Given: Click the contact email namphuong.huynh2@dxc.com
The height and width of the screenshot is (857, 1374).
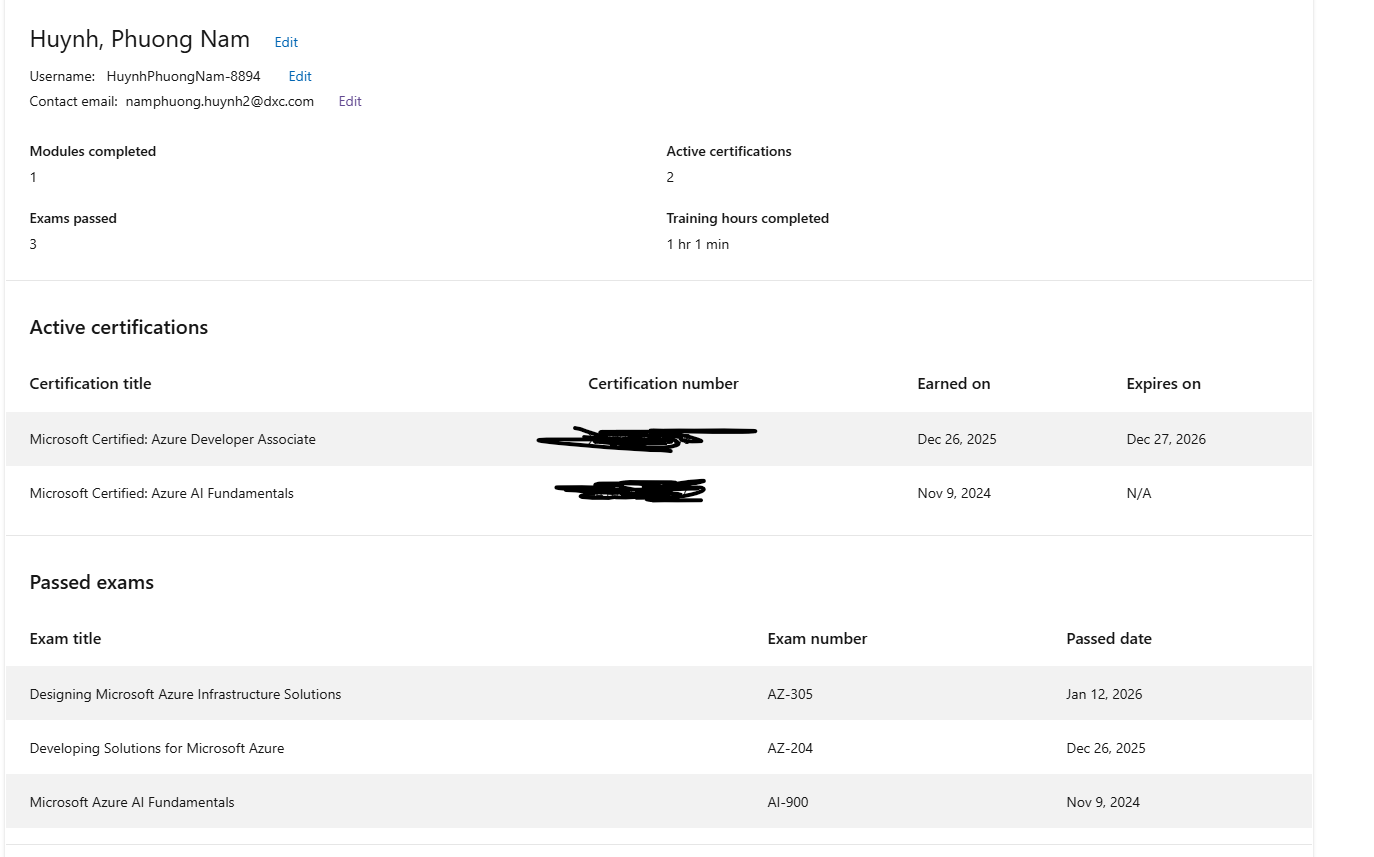Looking at the screenshot, I should click(x=220, y=101).
